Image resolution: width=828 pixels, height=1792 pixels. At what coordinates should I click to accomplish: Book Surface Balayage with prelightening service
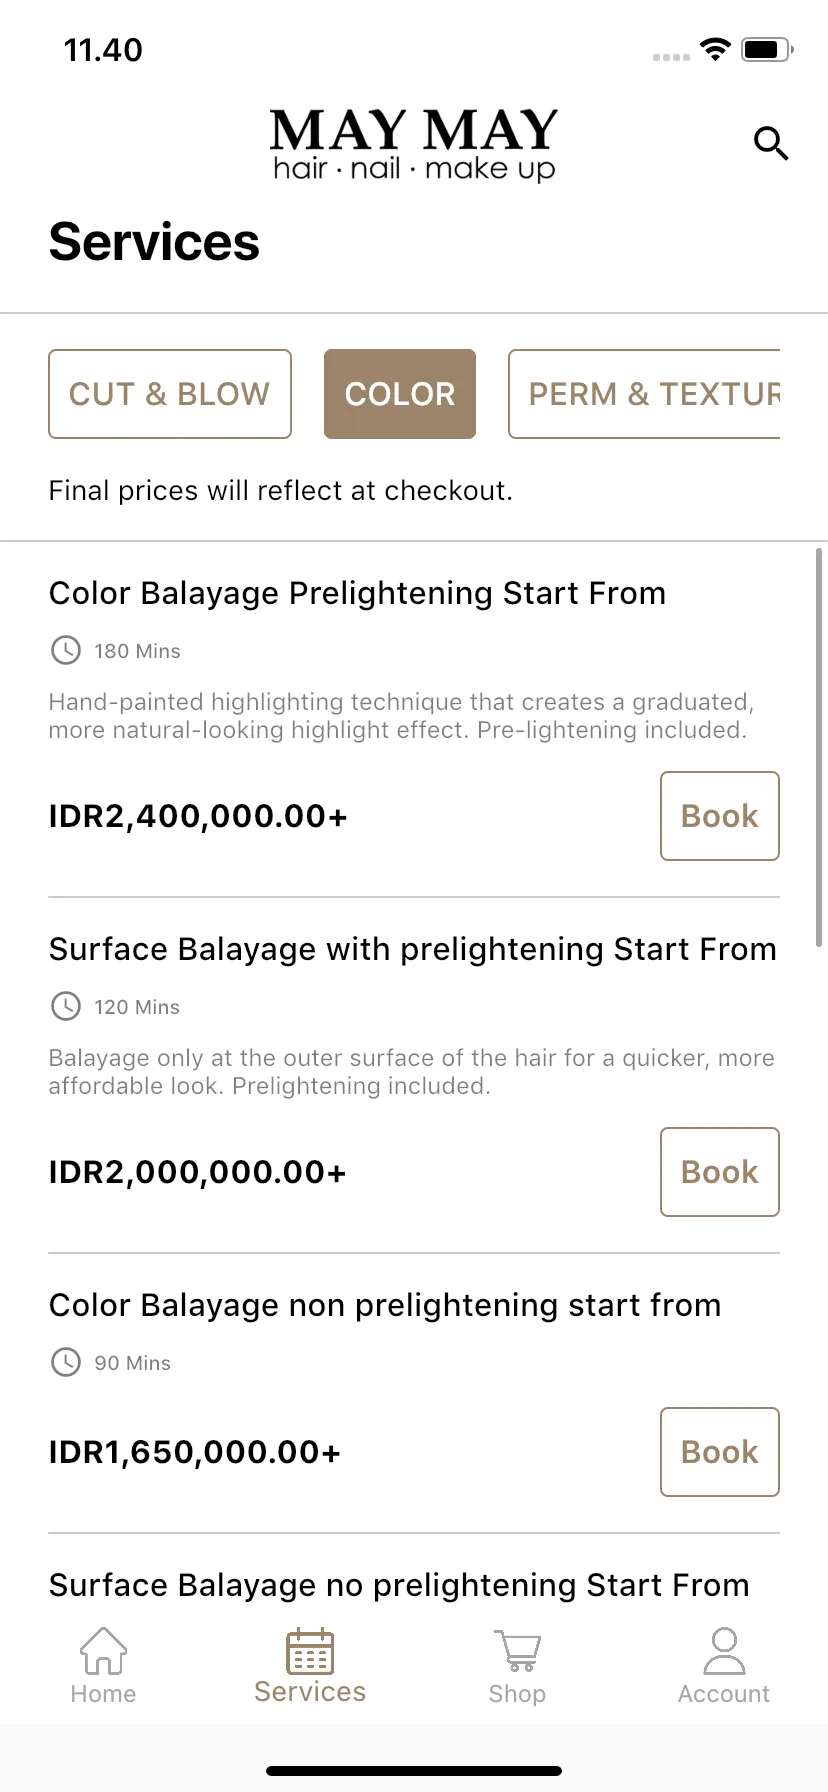[720, 1172]
